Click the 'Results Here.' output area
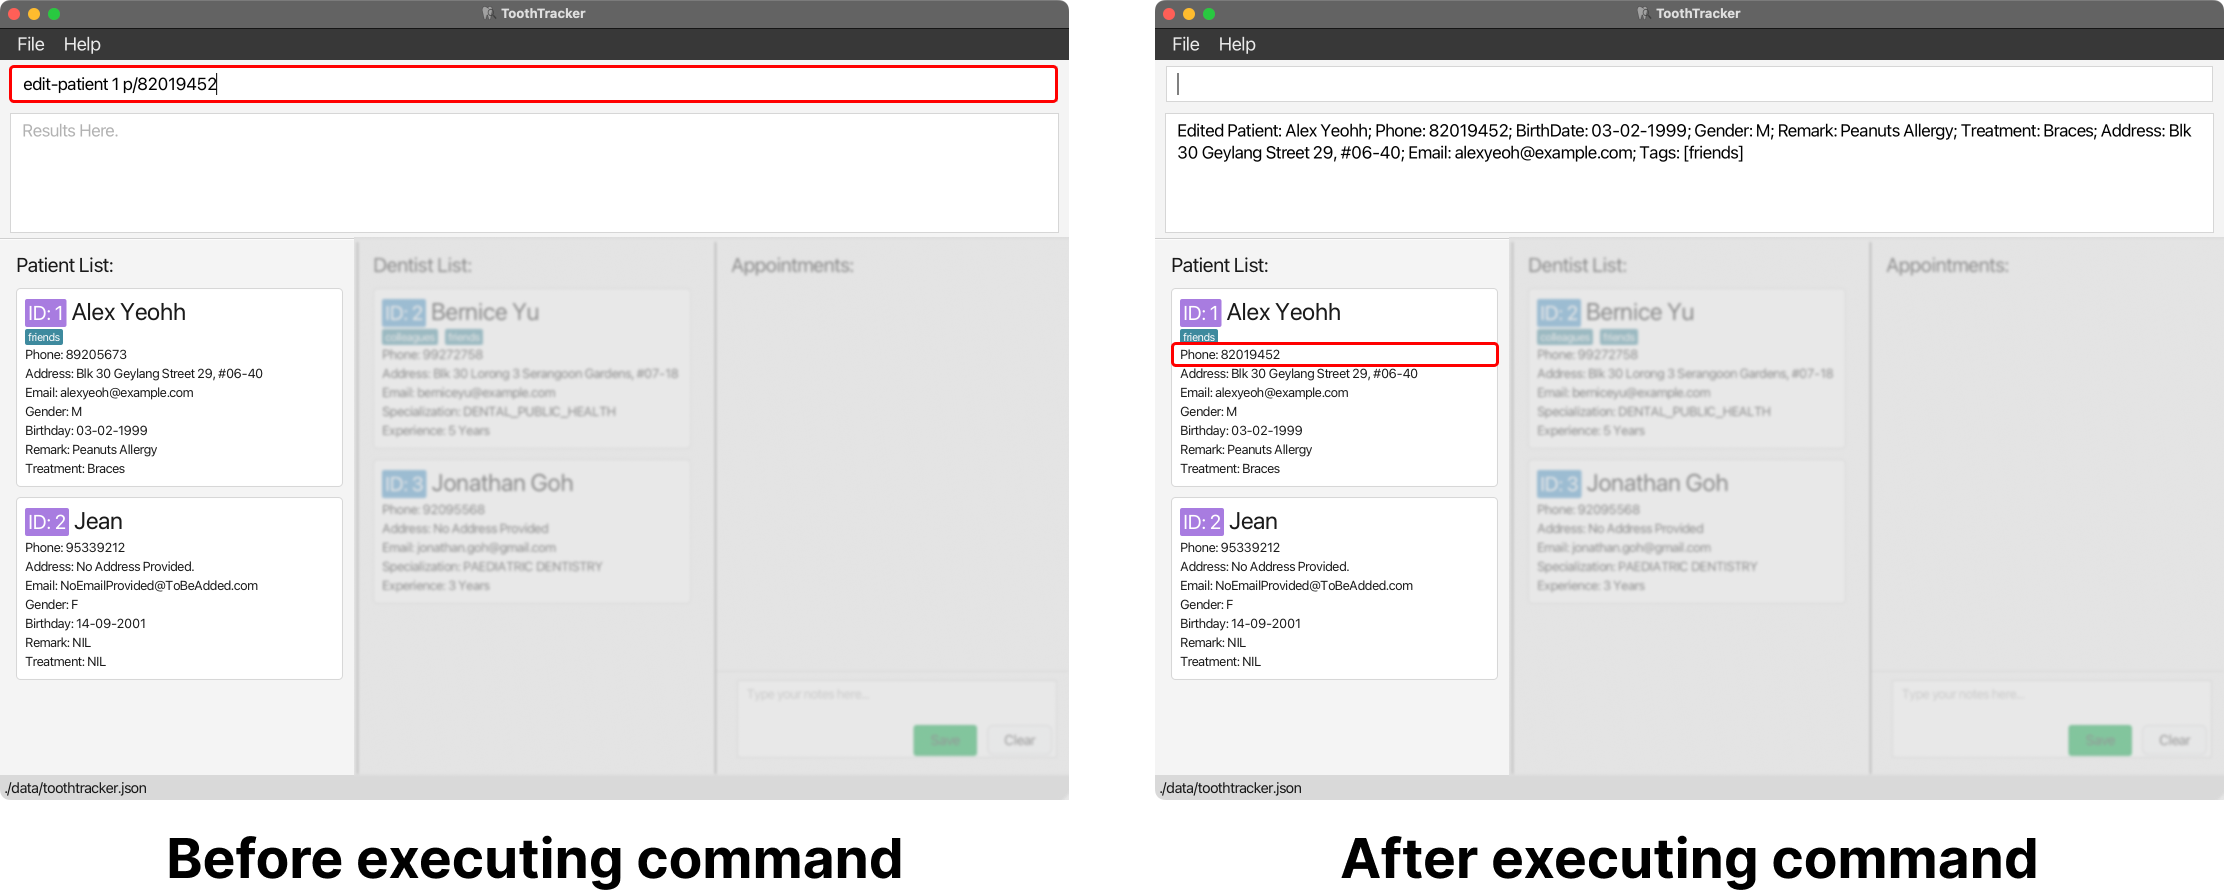 534,173
